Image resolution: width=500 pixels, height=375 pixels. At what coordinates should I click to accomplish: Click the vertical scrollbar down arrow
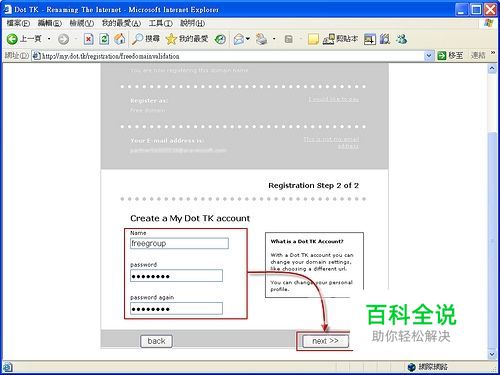click(492, 354)
